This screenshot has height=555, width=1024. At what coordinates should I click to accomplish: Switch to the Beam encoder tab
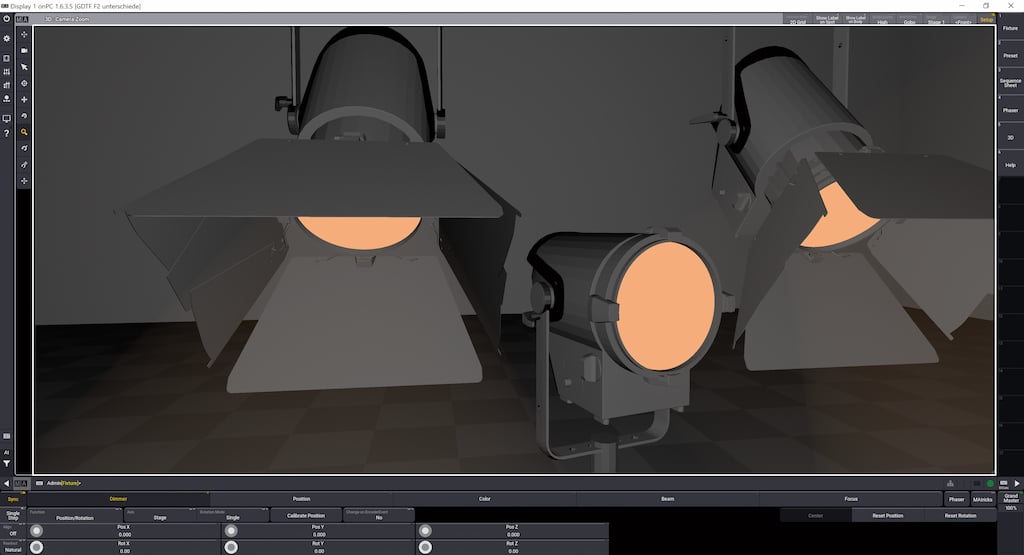(667, 498)
